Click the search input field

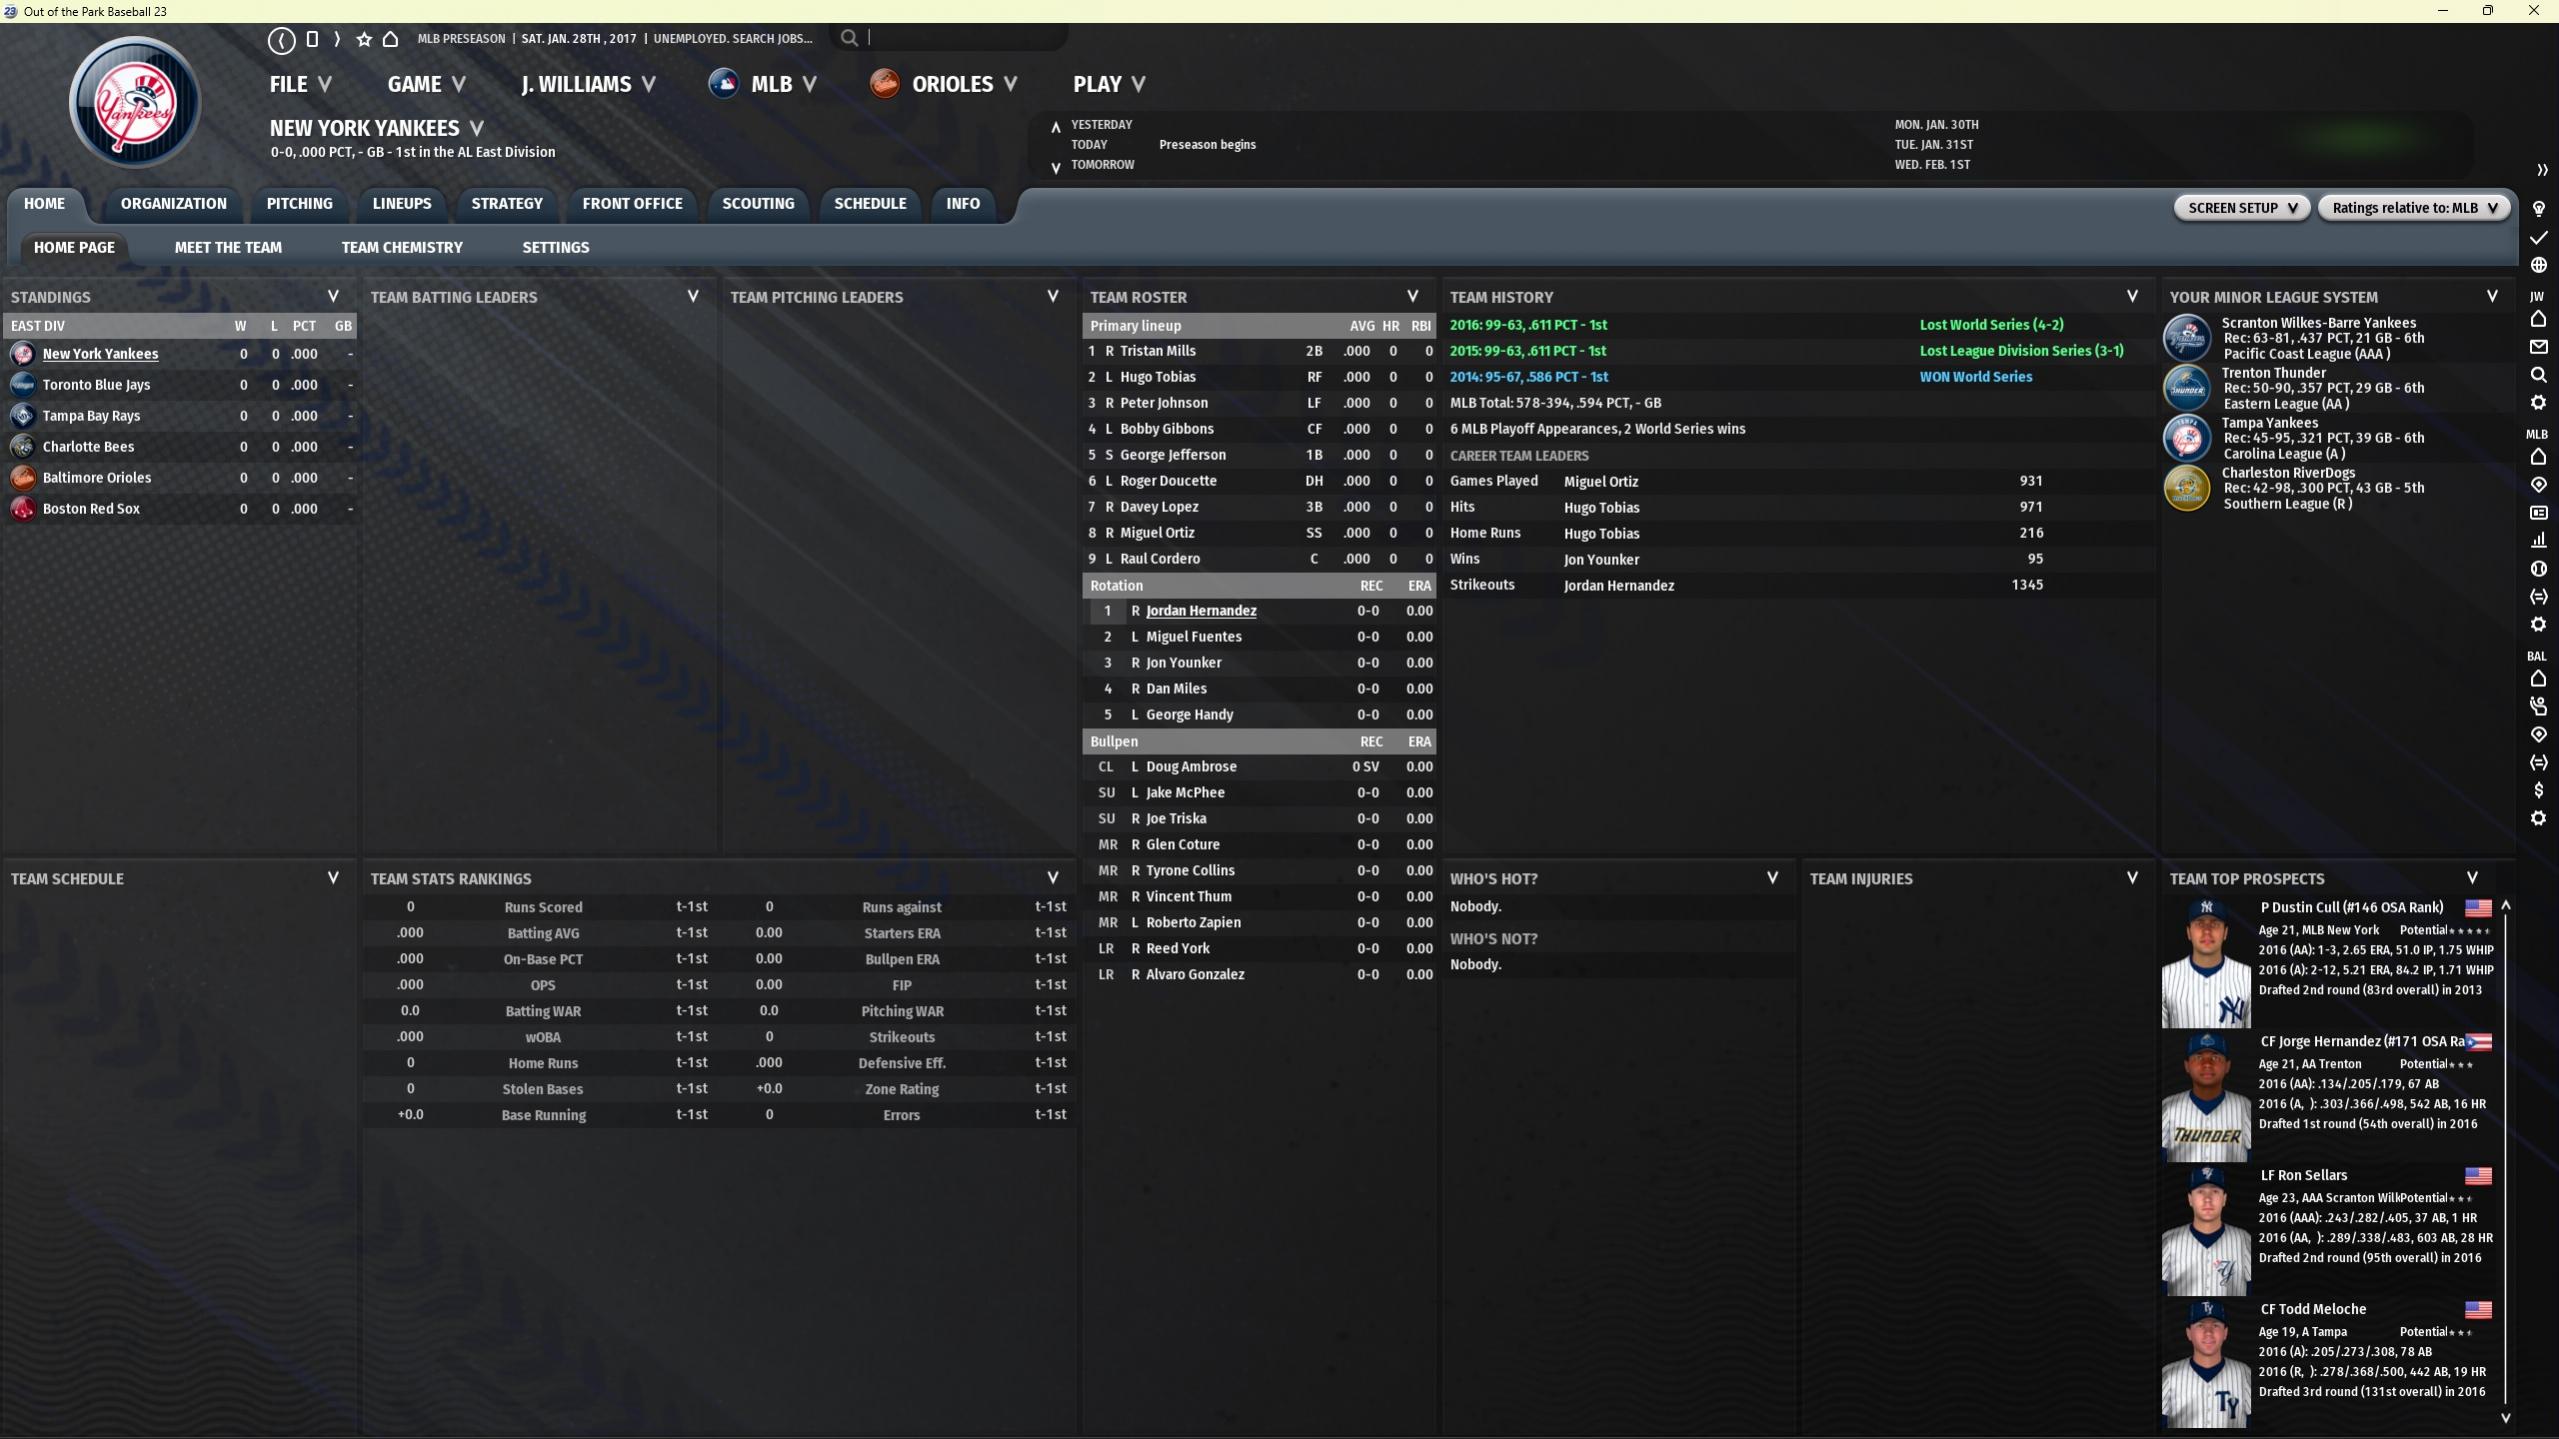click(x=960, y=38)
